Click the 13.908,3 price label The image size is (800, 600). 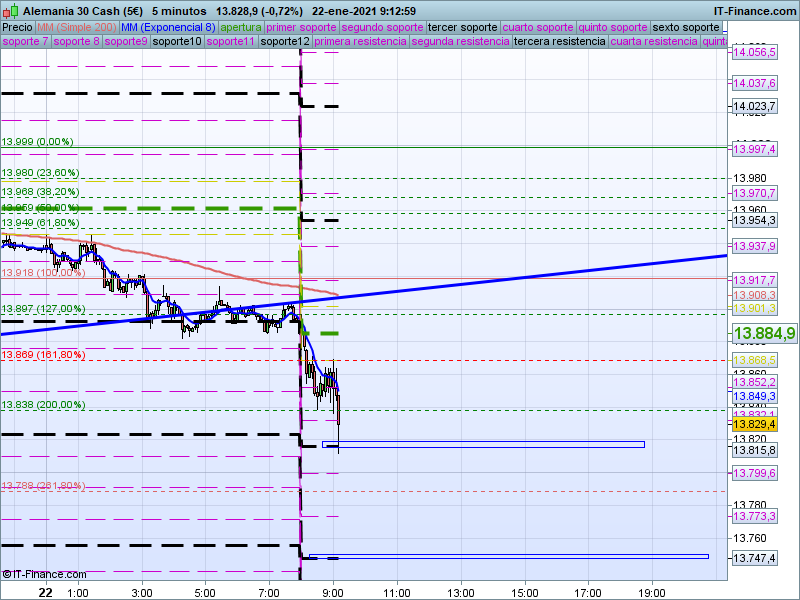754,295
